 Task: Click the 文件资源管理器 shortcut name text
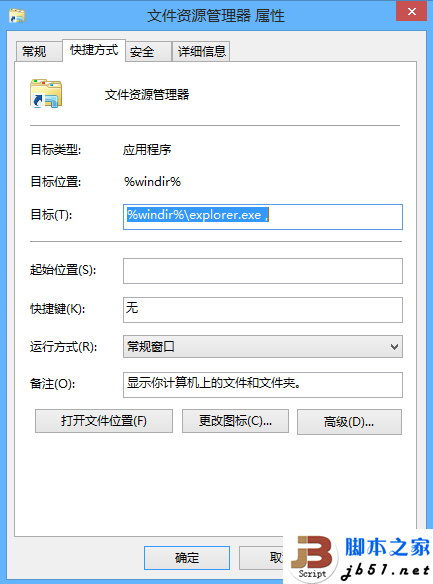(x=147, y=95)
